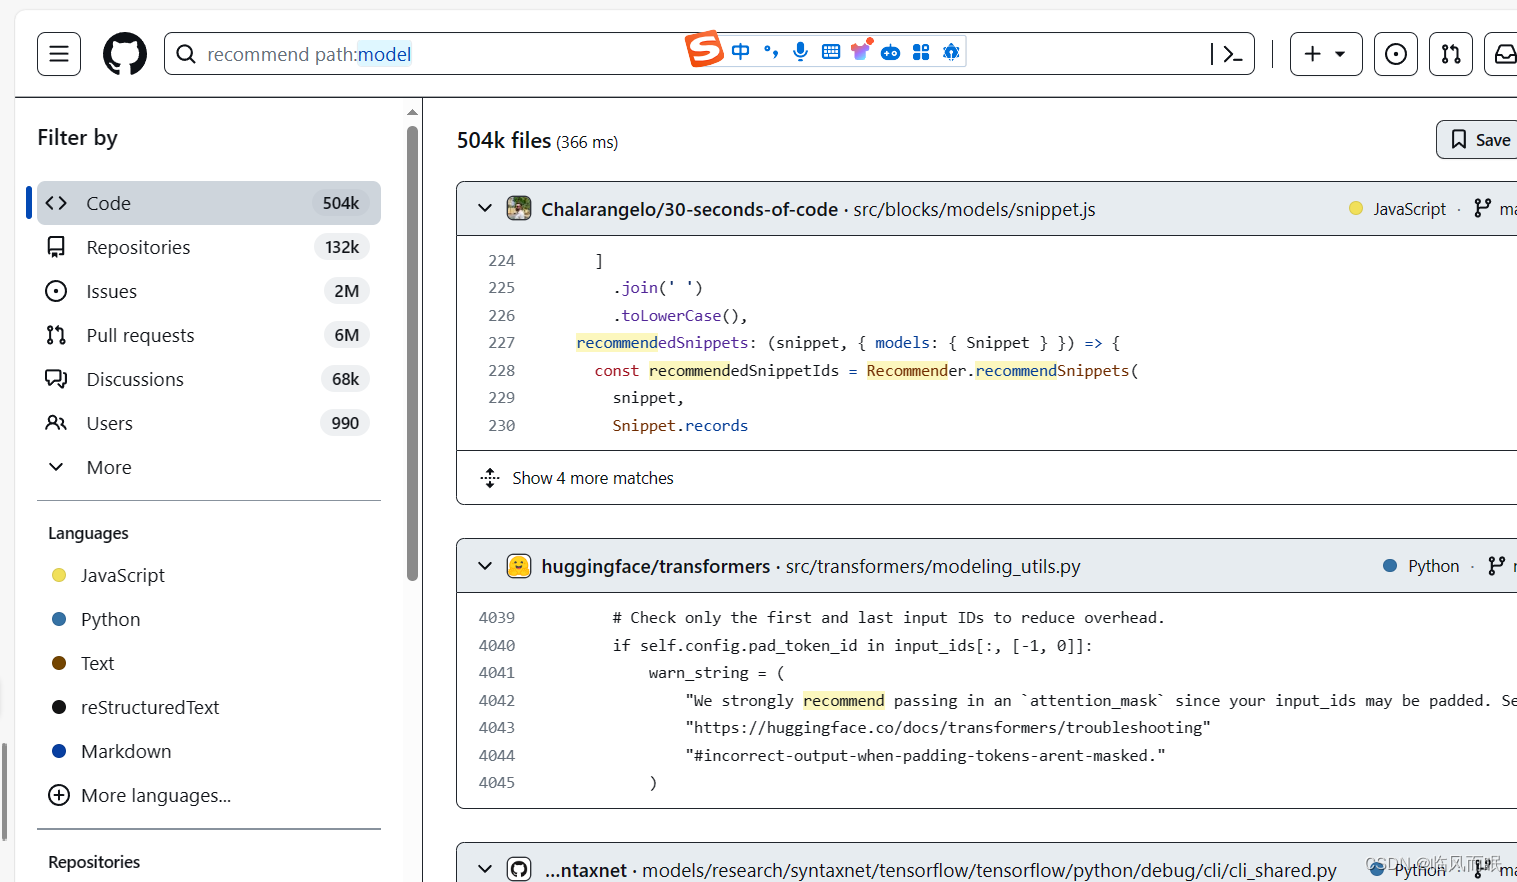1517x882 pixels.
Task: Filter results by Discussions
Action: pyautogui.click(x=135, y=379)
